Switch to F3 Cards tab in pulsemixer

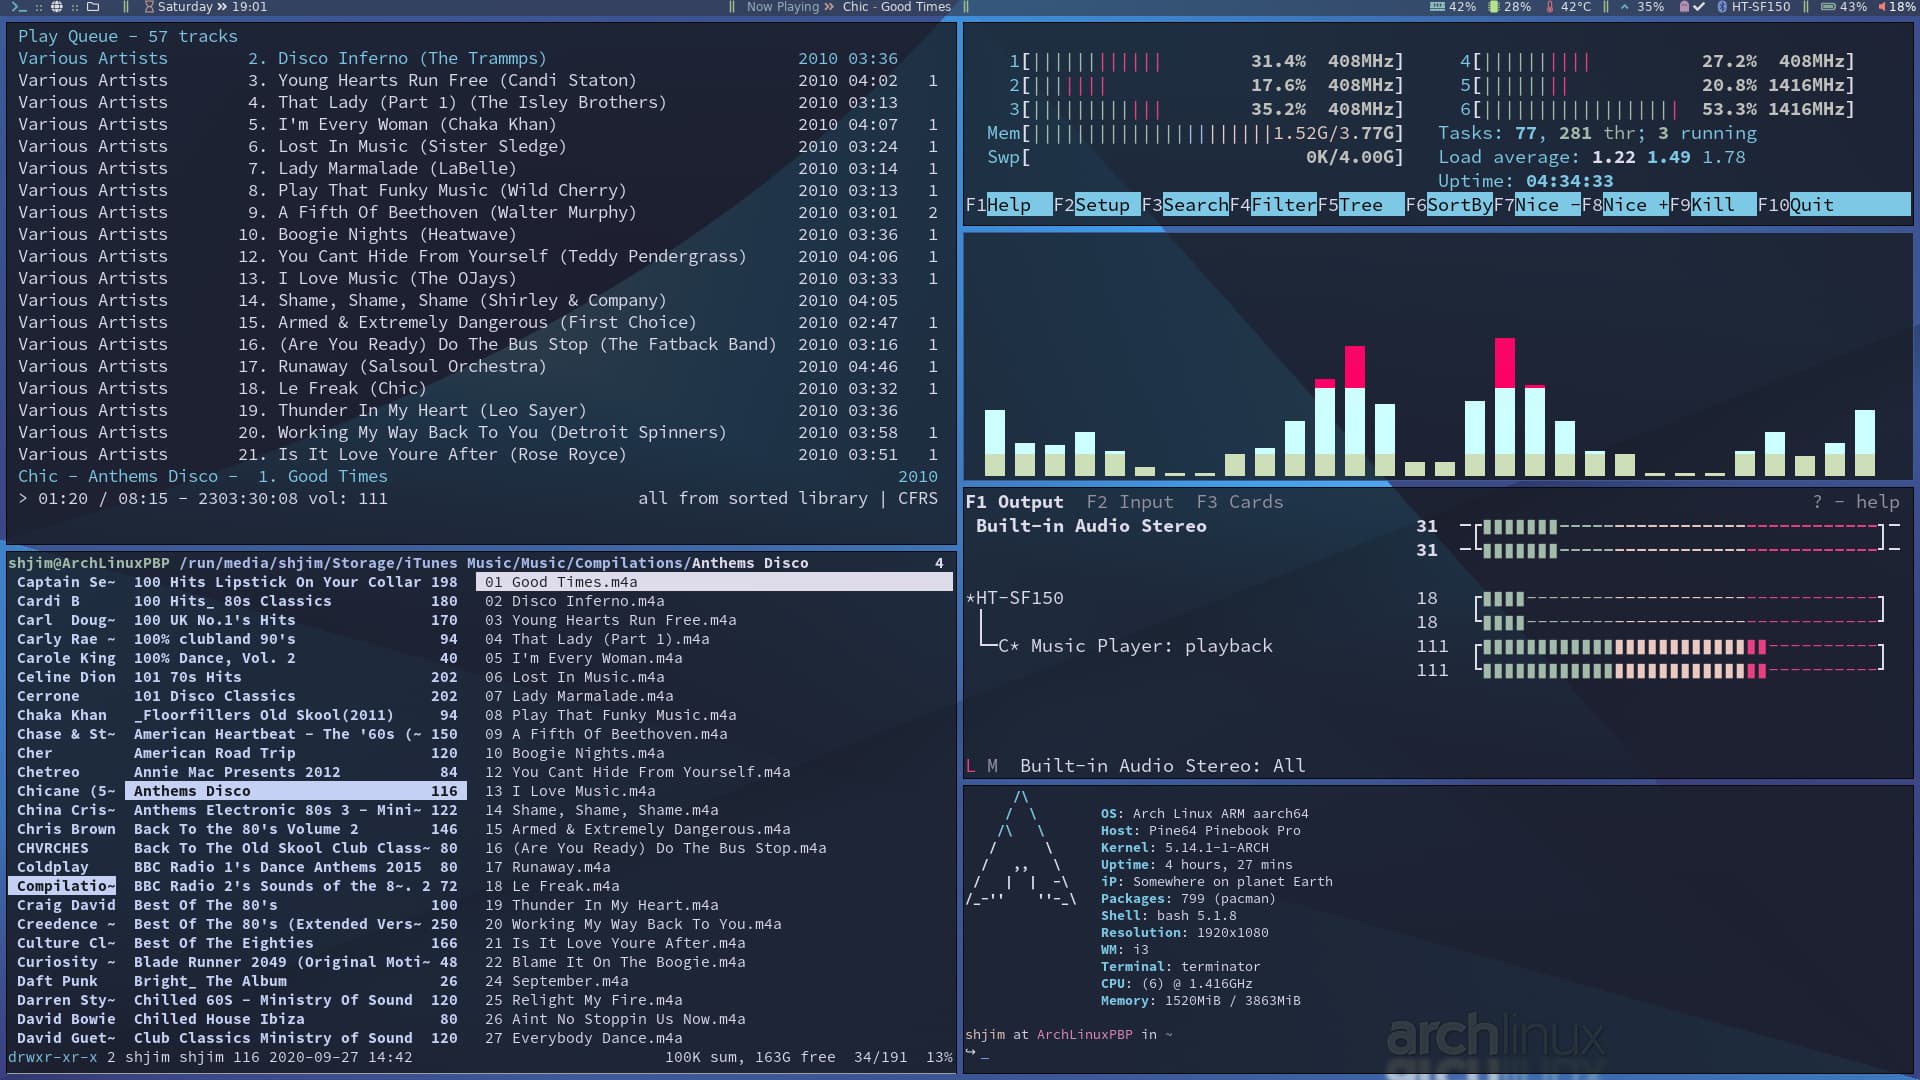coord(1239,502)
